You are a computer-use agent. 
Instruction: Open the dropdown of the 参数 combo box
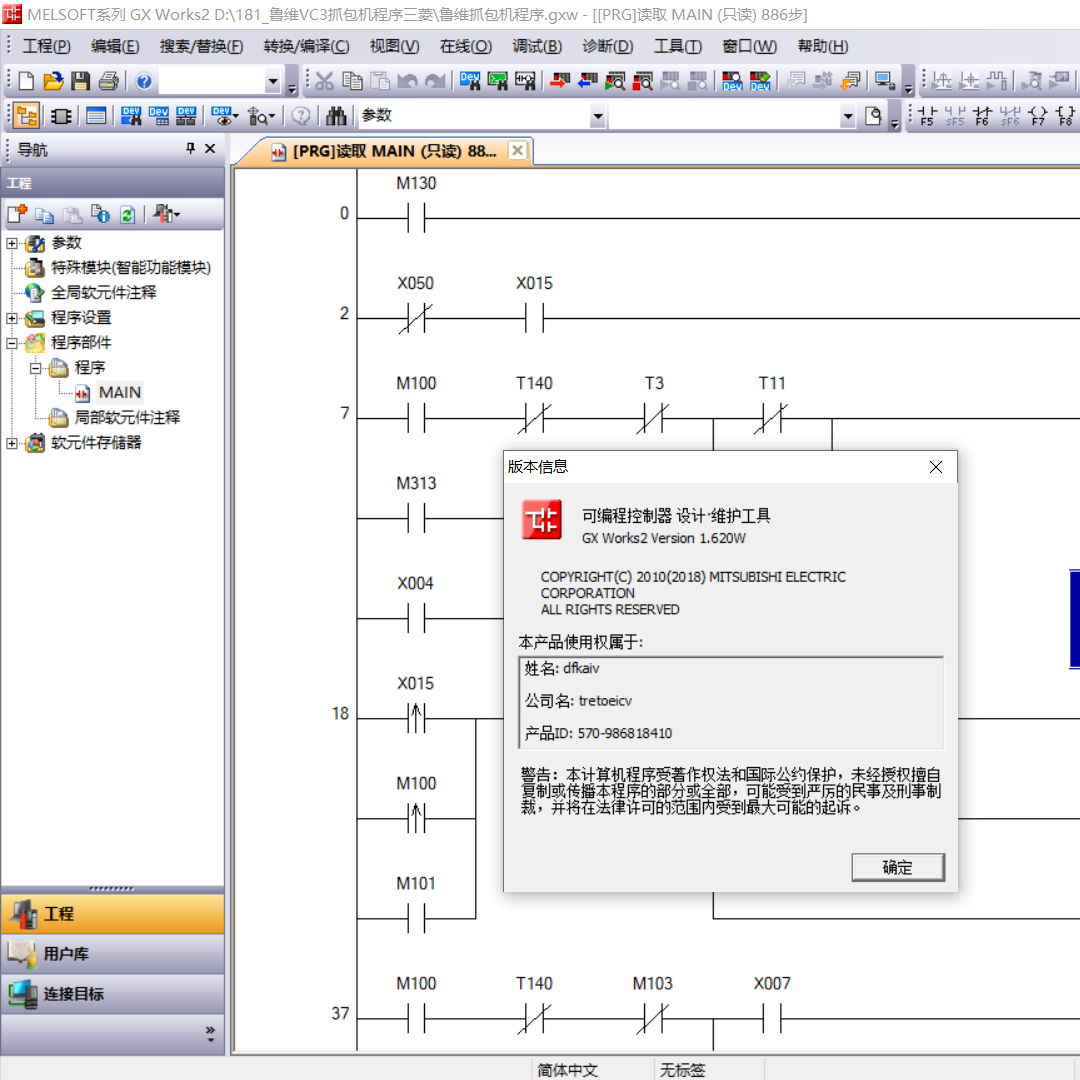click(598, 116)
